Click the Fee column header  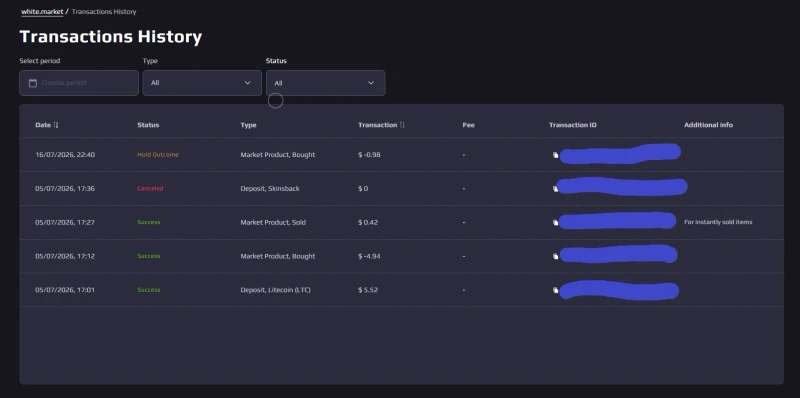468,125
